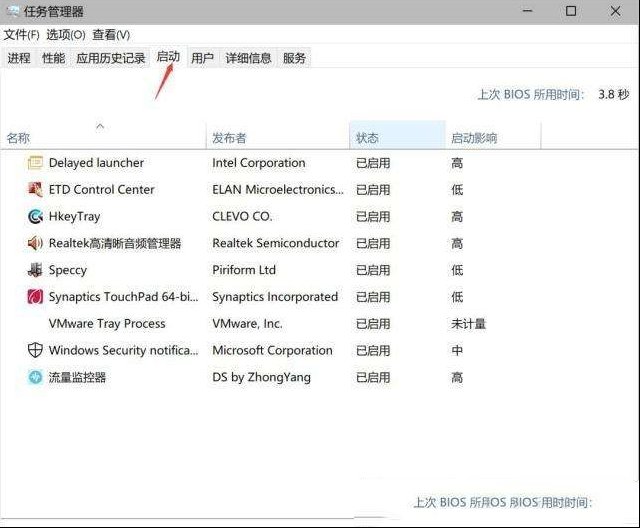Click the Delayed launcher icon

point(35,163)
